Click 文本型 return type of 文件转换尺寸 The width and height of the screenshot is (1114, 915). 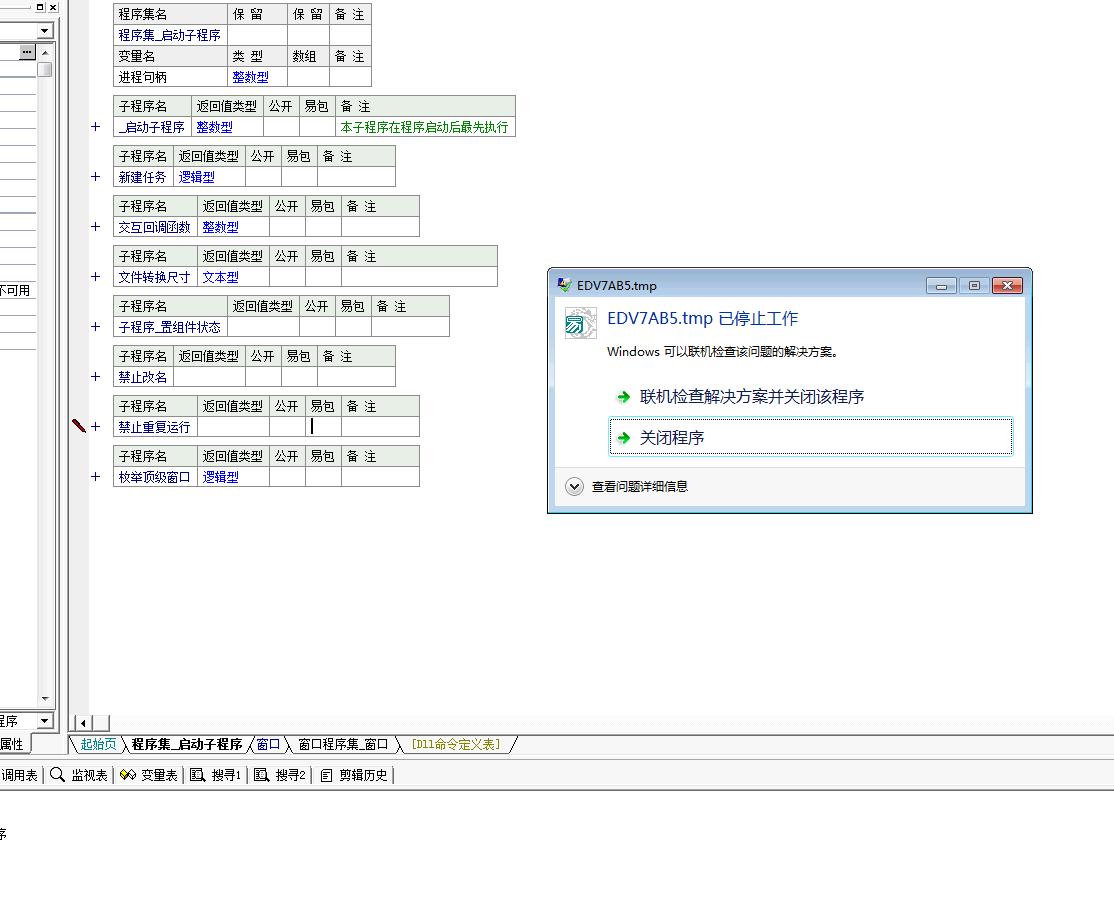coord(220,277)
